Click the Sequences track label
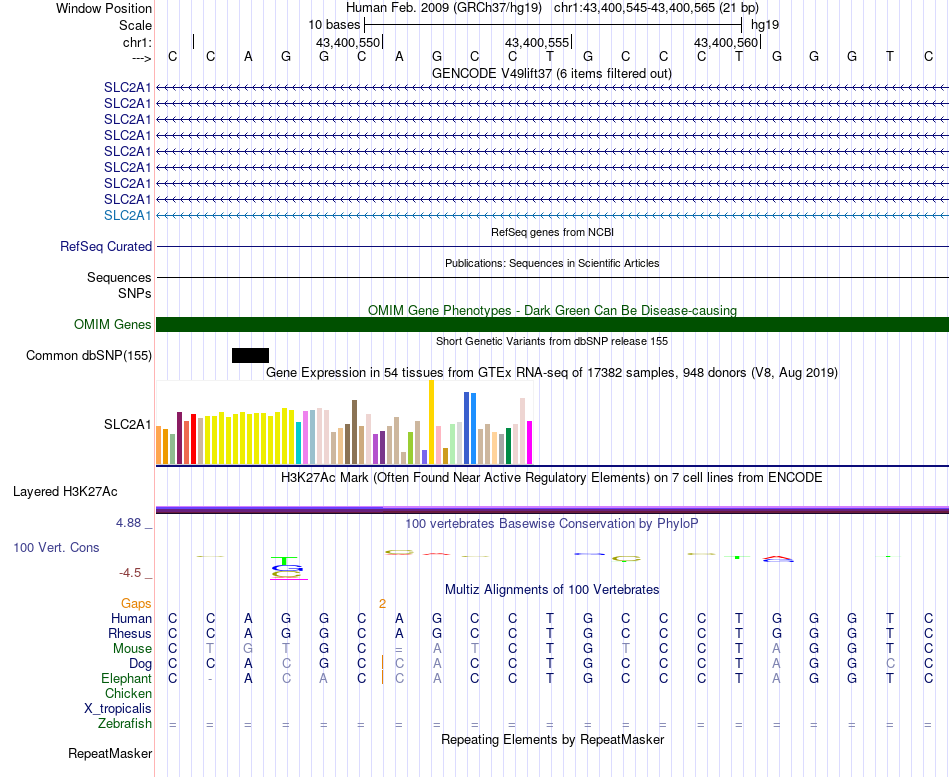This screenshot has height=777, width=950. click(119, 278)
